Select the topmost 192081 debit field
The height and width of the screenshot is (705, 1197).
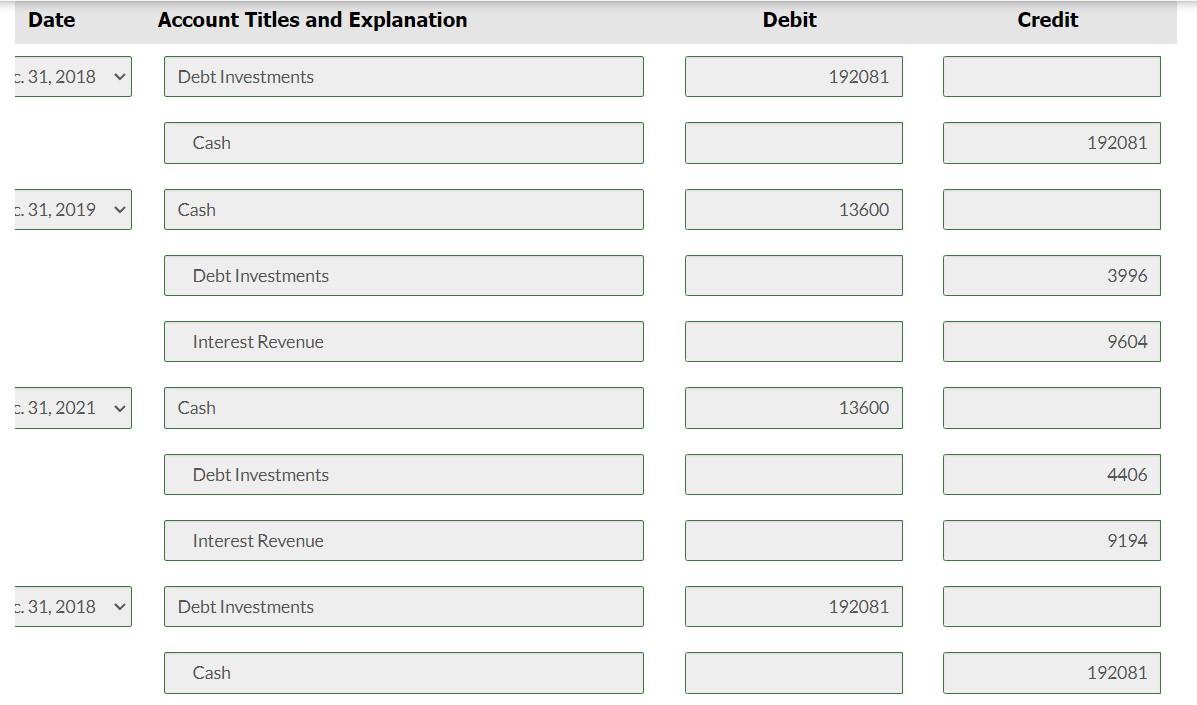click(793, 76)
